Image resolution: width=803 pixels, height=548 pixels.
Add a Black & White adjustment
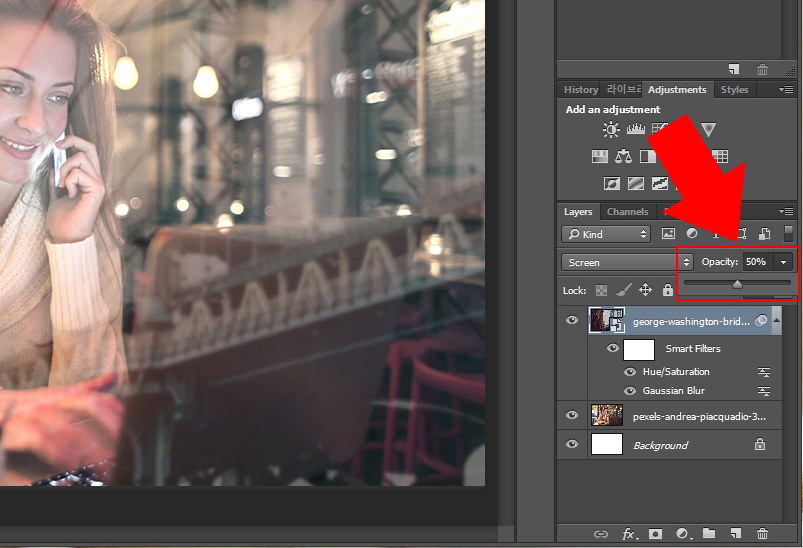(x=648, y=156)
